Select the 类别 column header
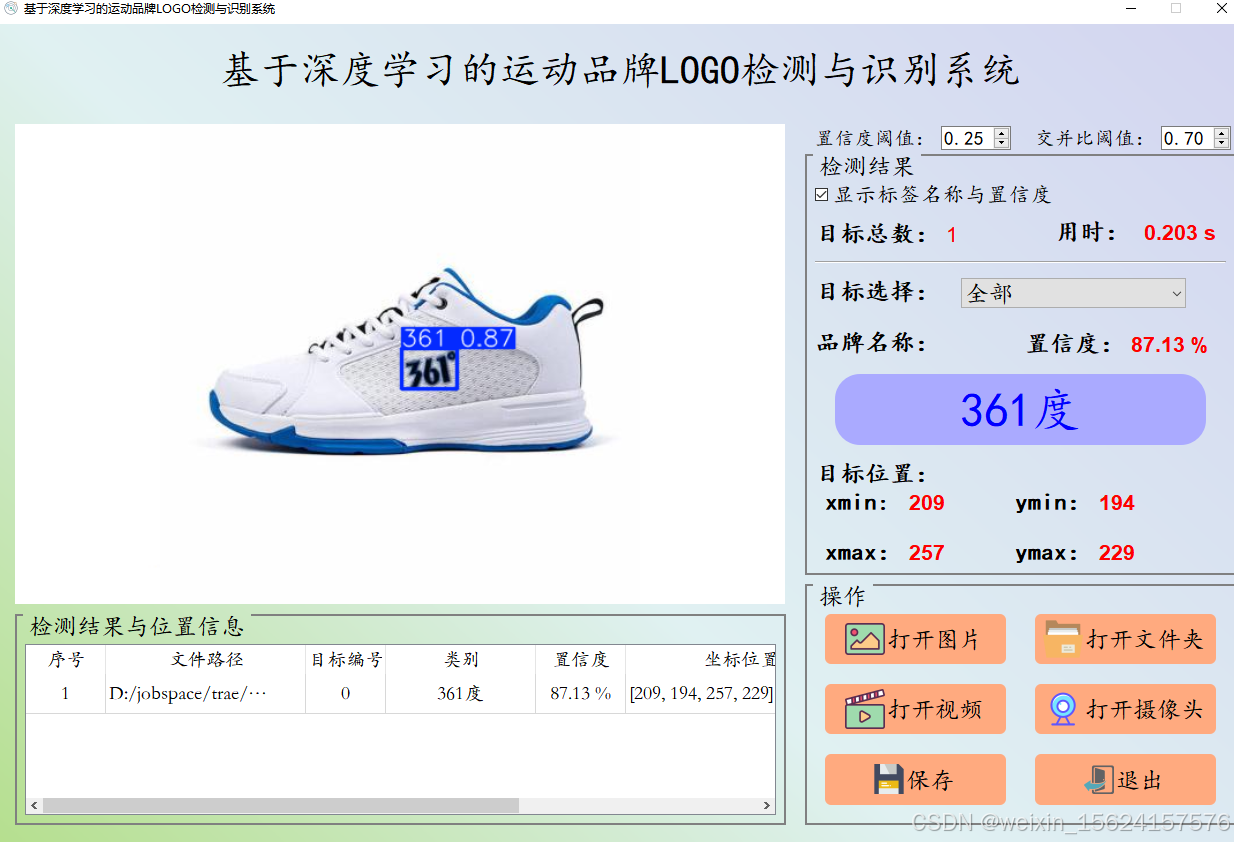Image resolution: width=1234 pixels, height=842 pixels. coord(461,660)
